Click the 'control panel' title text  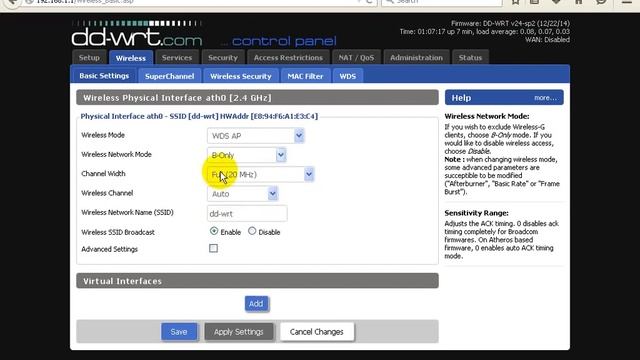(284, 41)
